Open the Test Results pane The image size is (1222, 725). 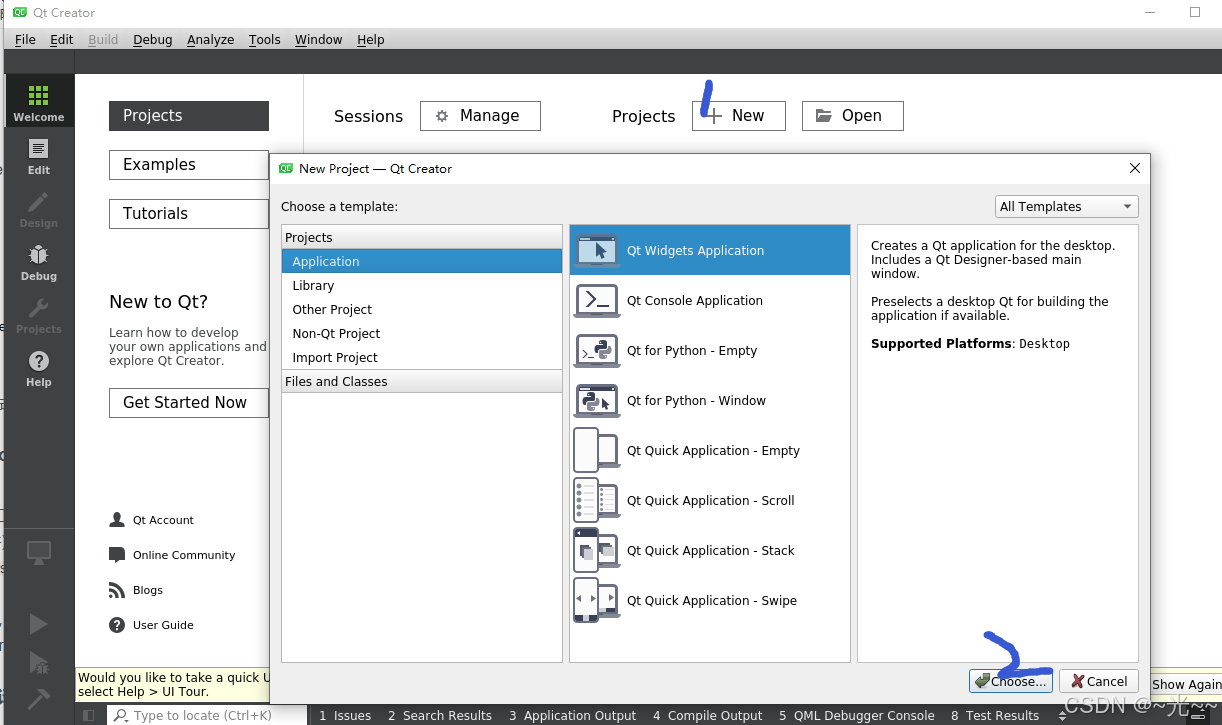[995, 715]
